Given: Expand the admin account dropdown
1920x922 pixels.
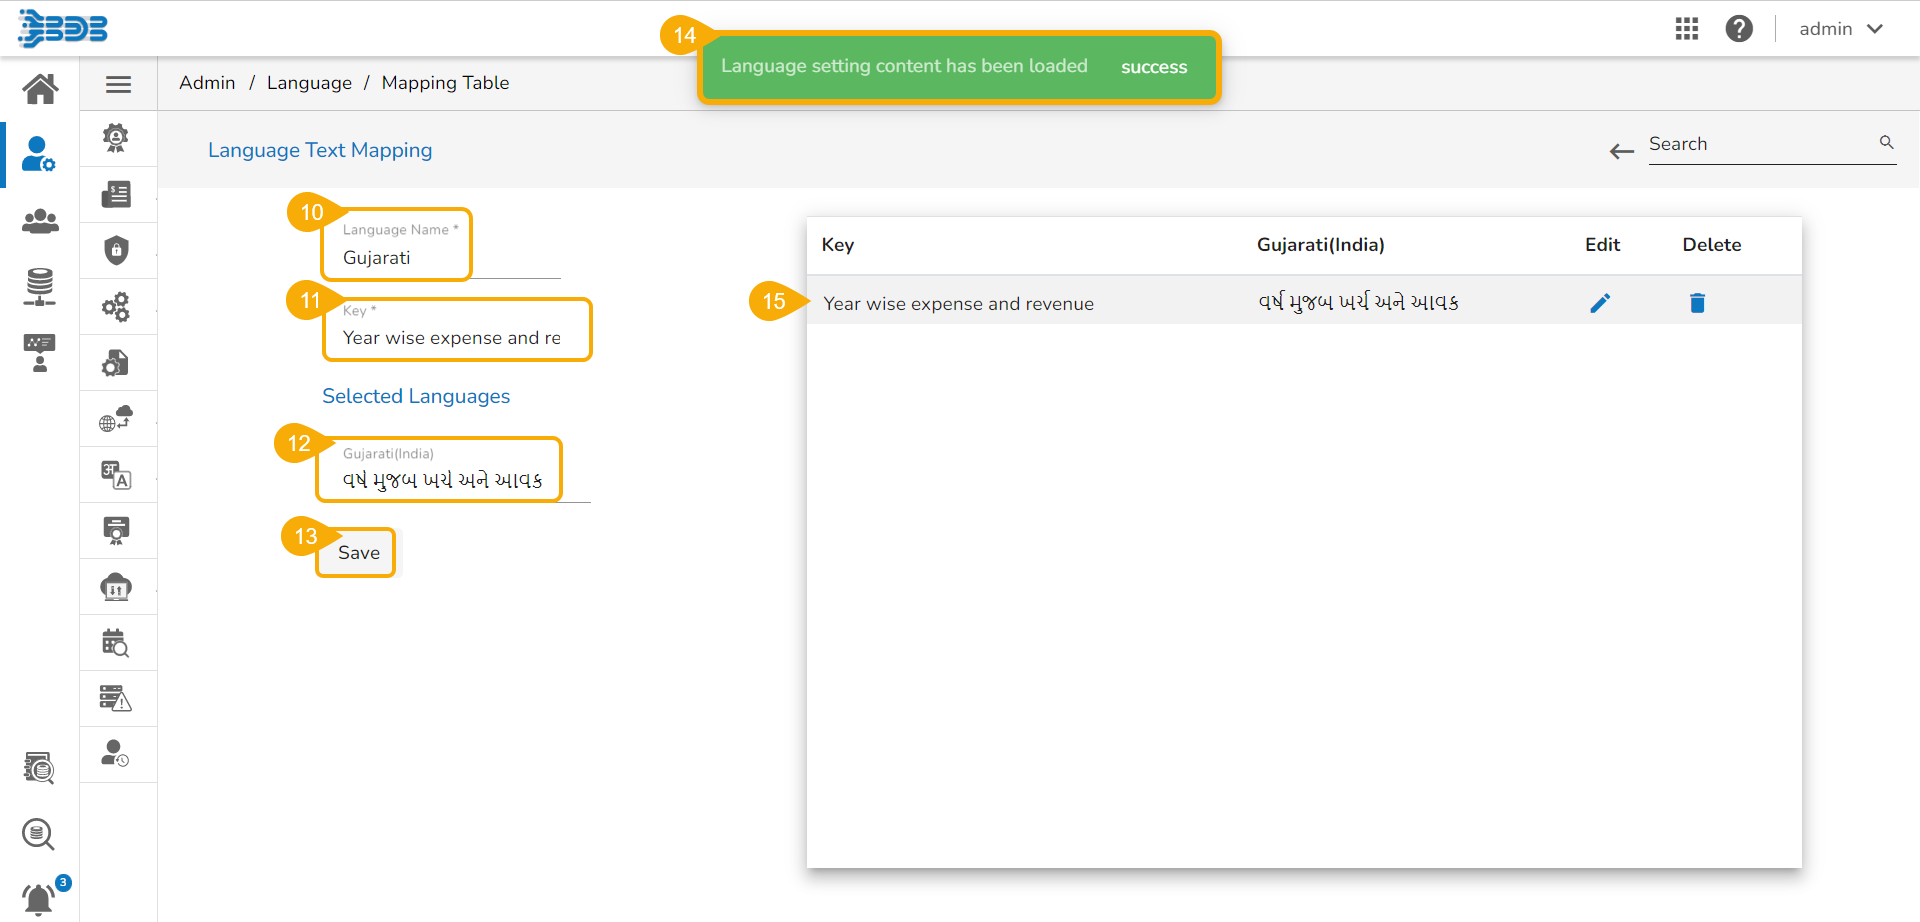Looking at the screenshot, I should tap(1841, 28).
